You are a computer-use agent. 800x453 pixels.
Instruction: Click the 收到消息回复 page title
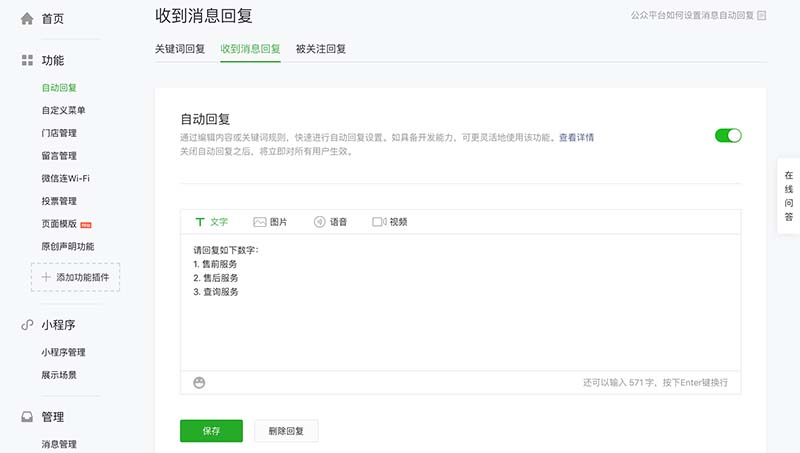click(x=204, y=16)
